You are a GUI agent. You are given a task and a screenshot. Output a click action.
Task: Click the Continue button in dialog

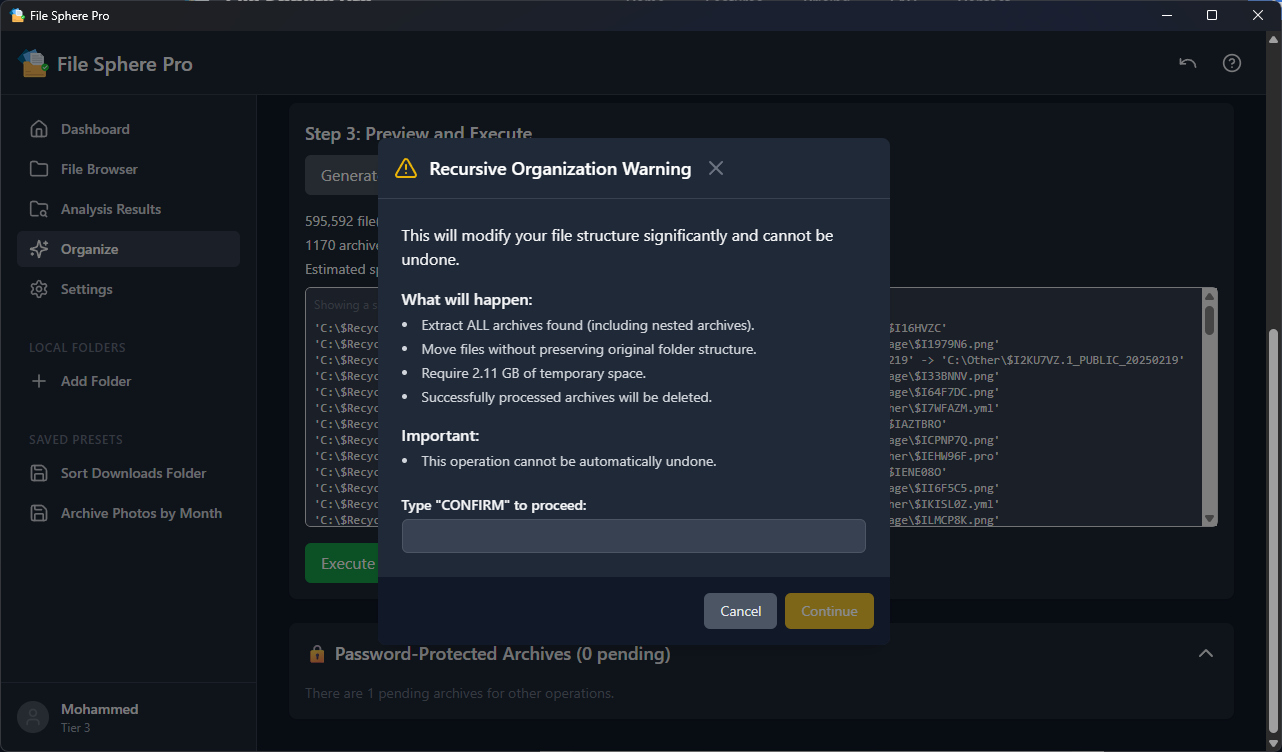tap(829, 611)
